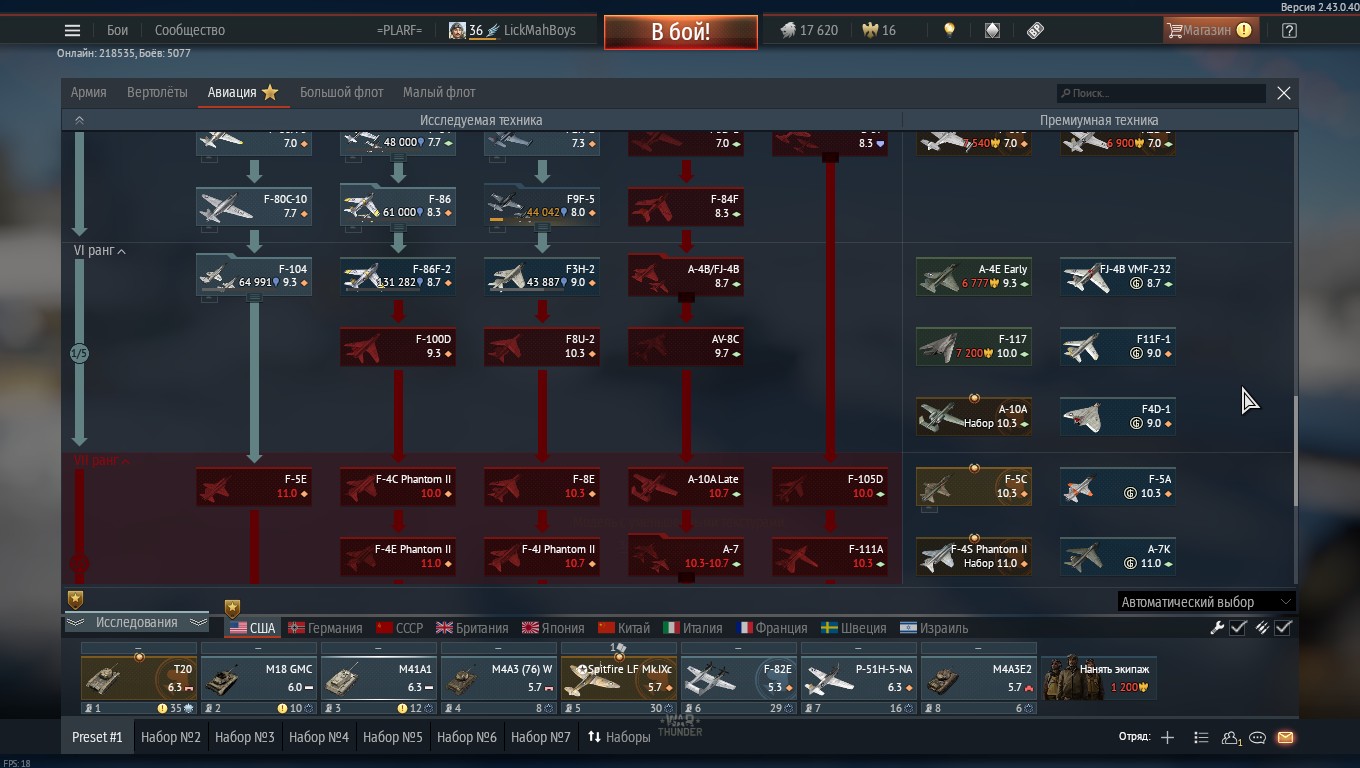Open the contacts friends icon
Image resolution: width=1360 pixels, height=768 pixels.
[x=1231, y=737]
